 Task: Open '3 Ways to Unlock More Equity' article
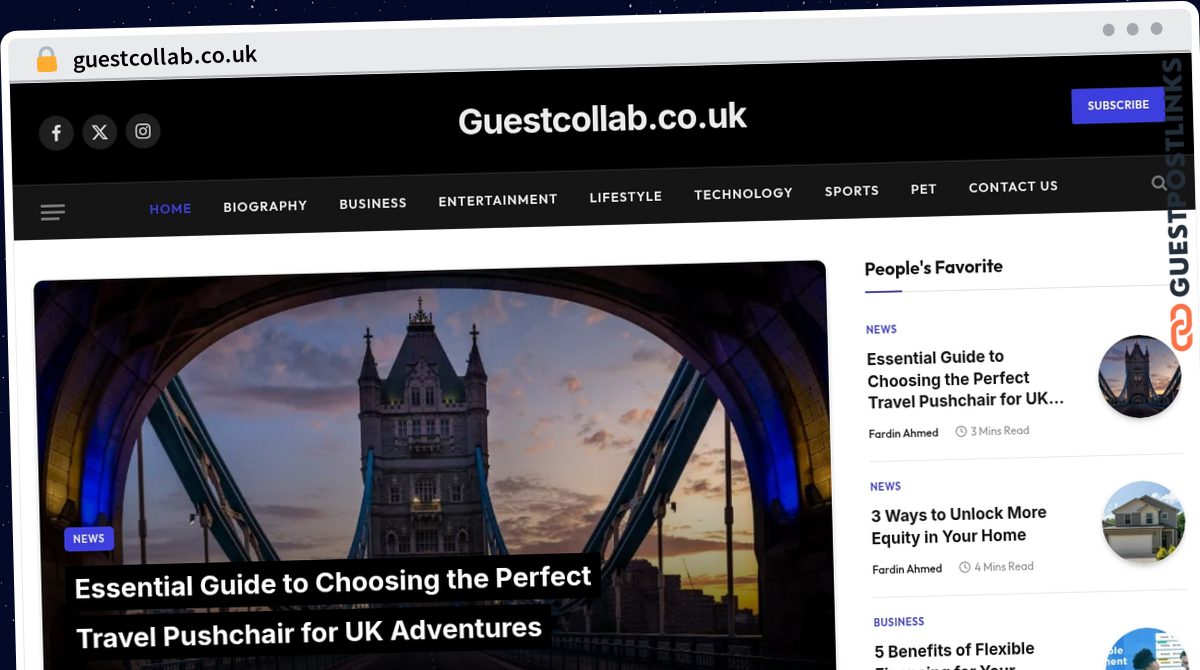pos(959,525)
